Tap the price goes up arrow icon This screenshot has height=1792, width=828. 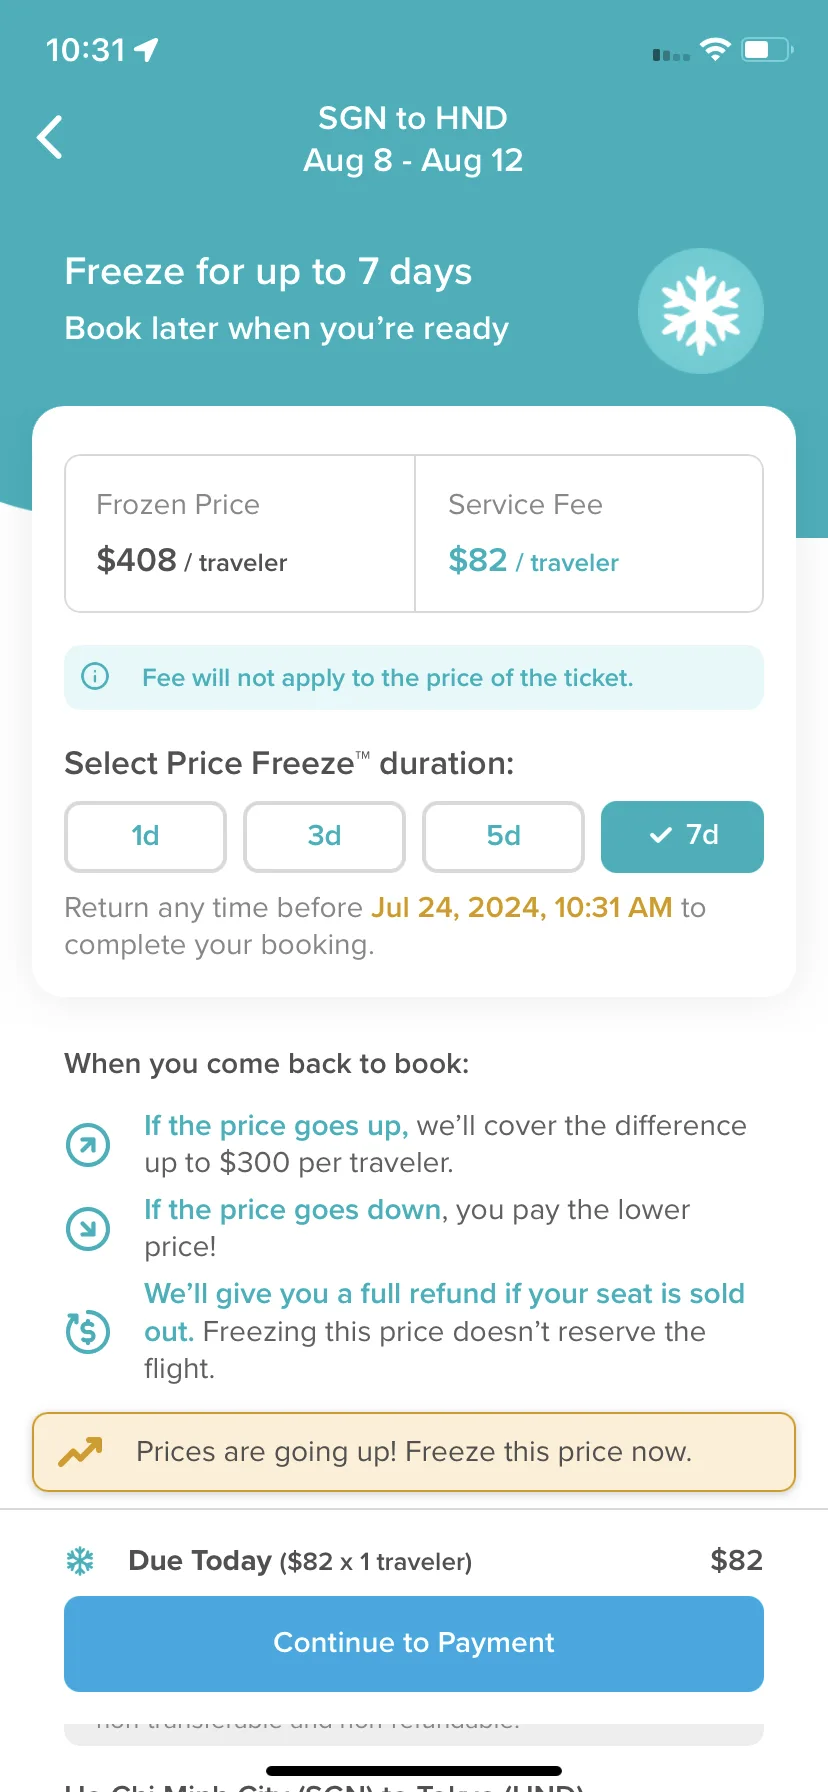click(x=88, y=1144)
